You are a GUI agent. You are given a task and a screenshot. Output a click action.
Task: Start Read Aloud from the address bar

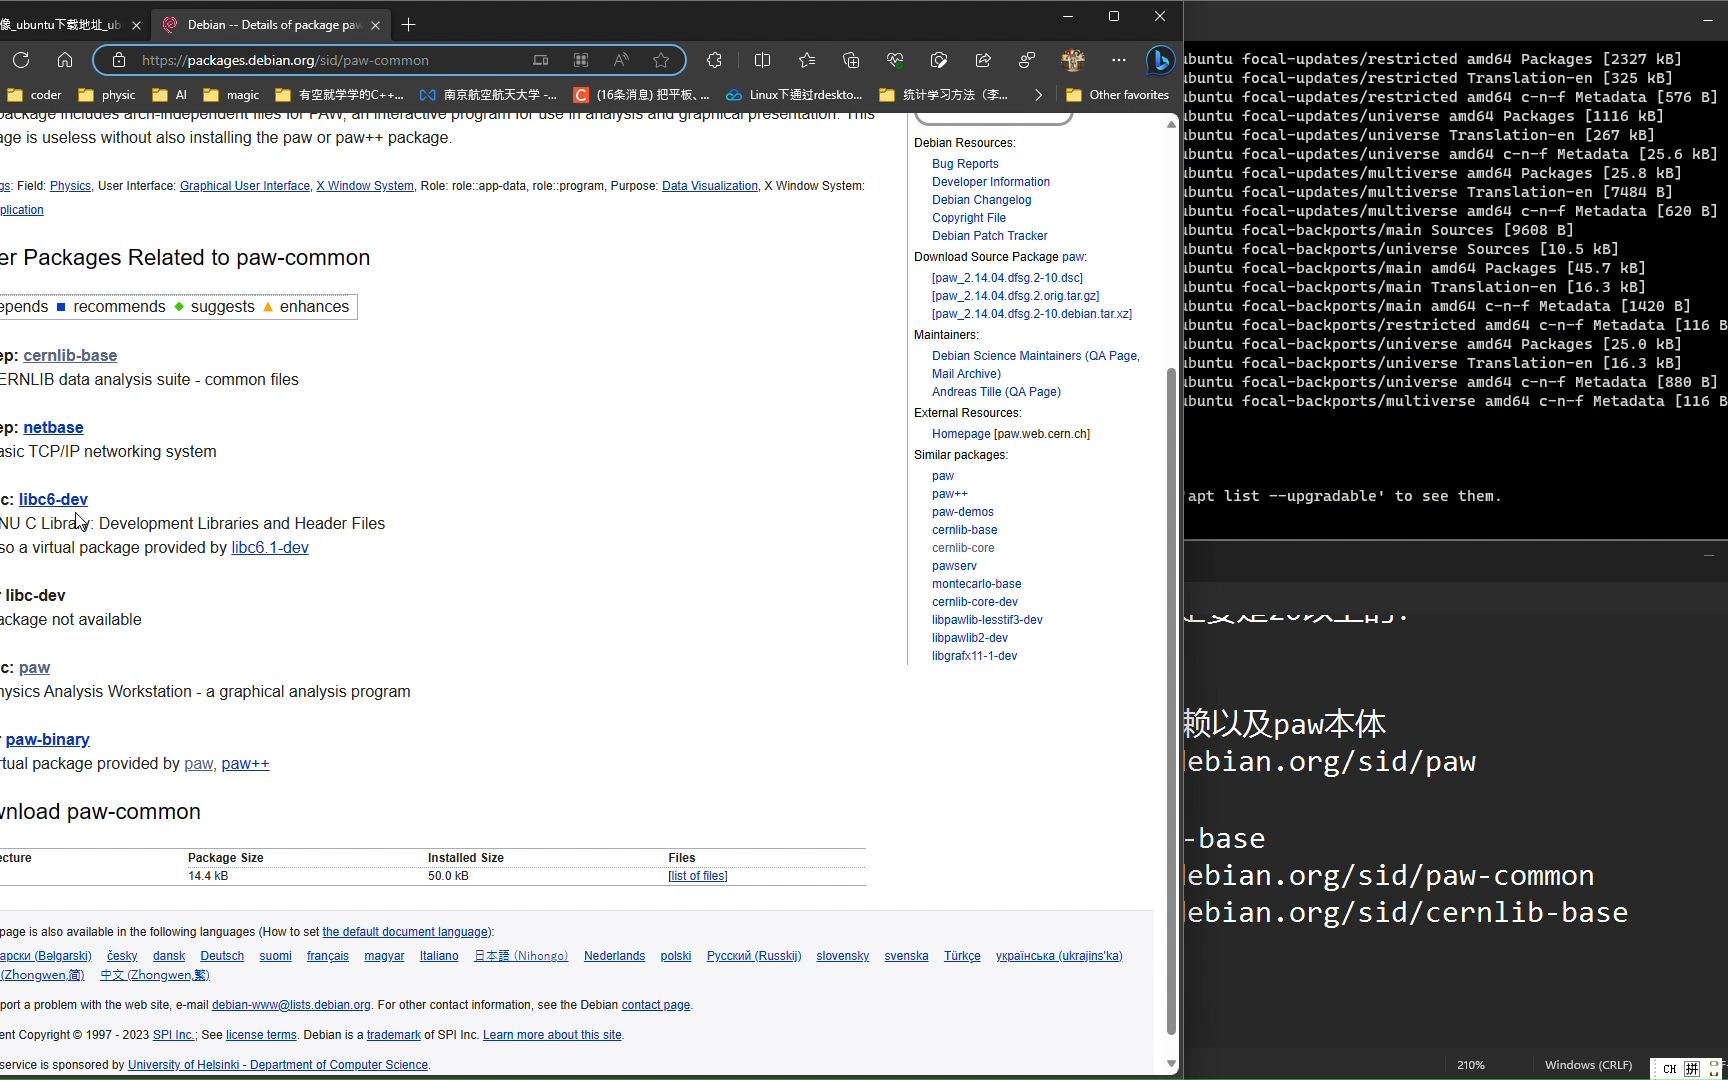(x=621, y=60)
